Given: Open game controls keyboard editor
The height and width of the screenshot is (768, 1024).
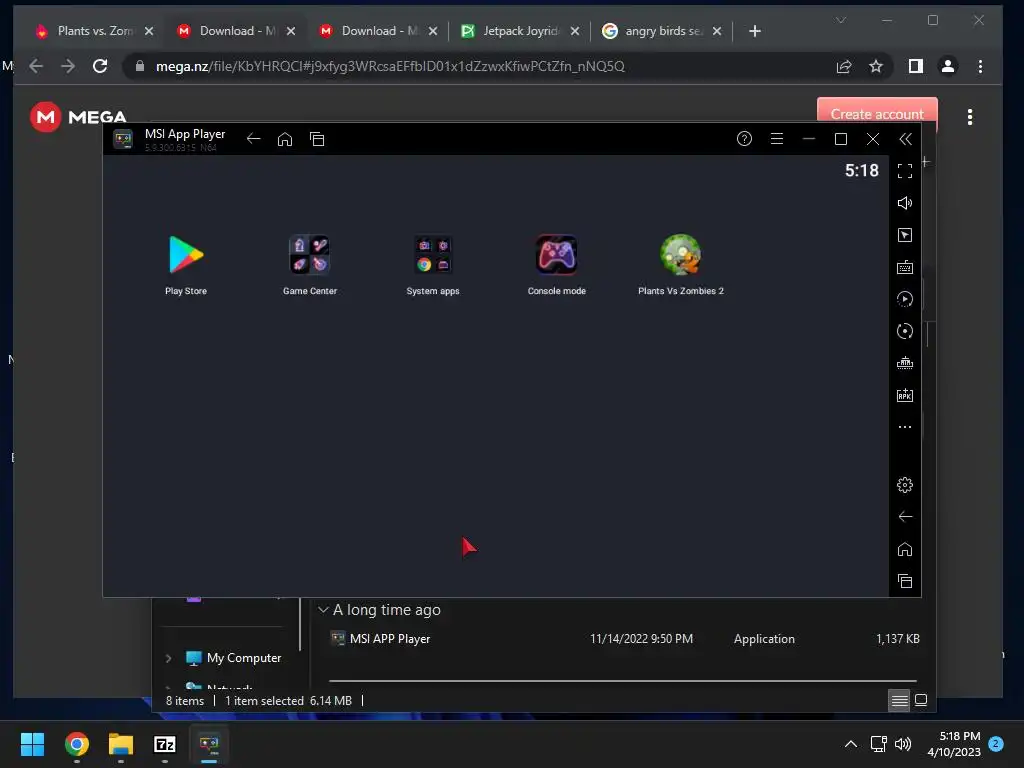Looking at the screenshot, I should pos(904,267).
